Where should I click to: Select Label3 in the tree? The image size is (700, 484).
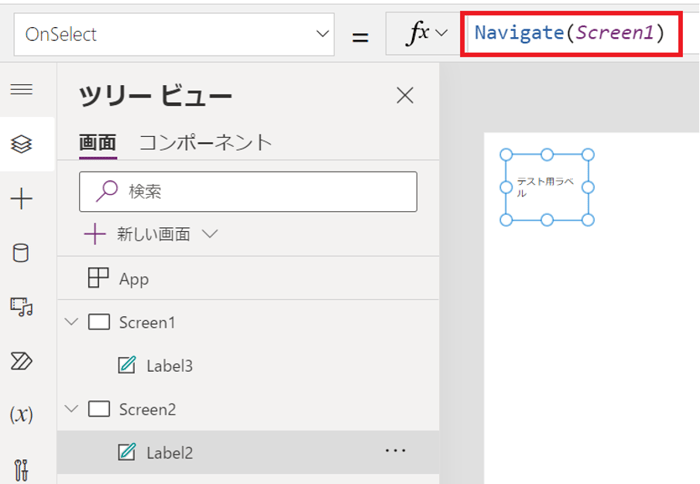[248, 365]
